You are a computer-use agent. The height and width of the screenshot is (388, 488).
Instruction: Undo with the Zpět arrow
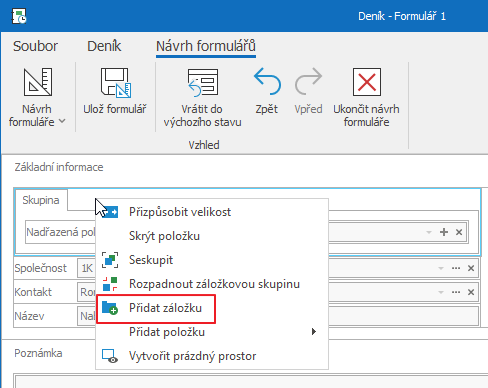coord(267,81)
